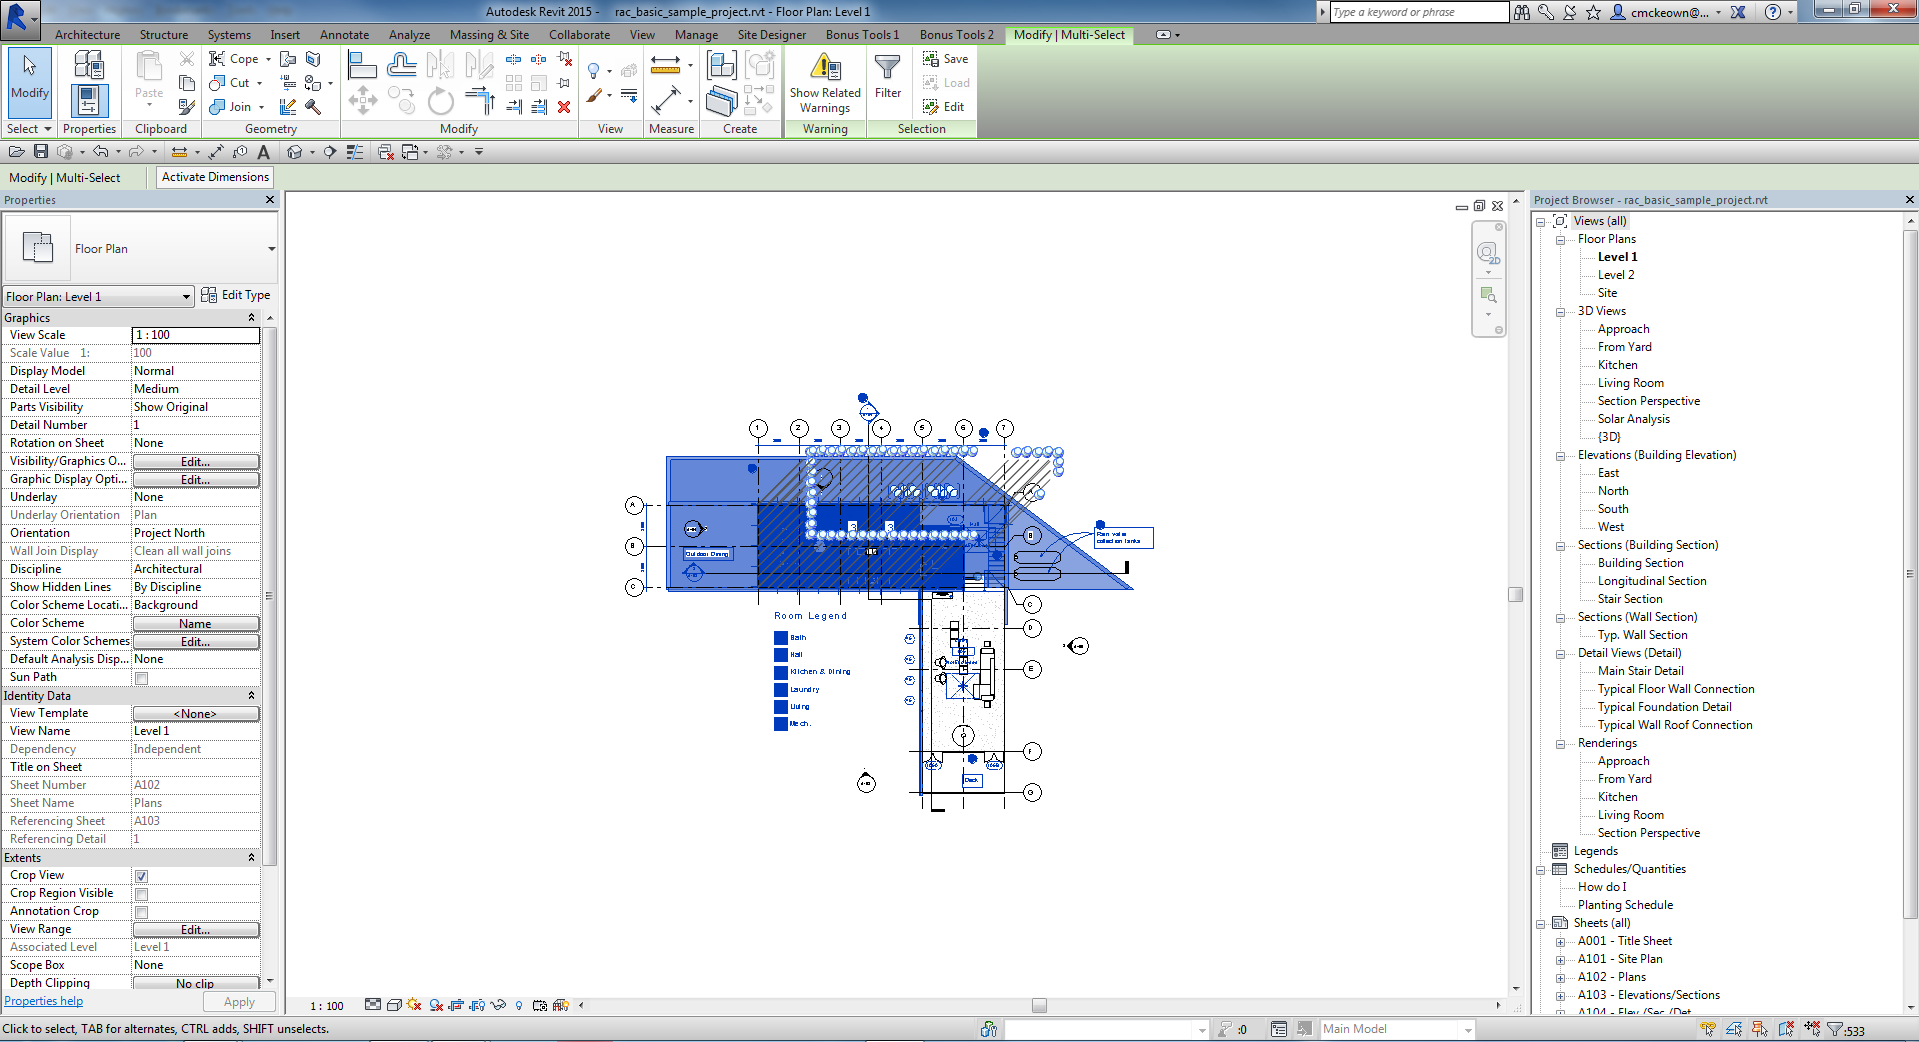Click the Activate Dimensions button
Viewport: 1919px width, 1042px height.
point(215,177)
